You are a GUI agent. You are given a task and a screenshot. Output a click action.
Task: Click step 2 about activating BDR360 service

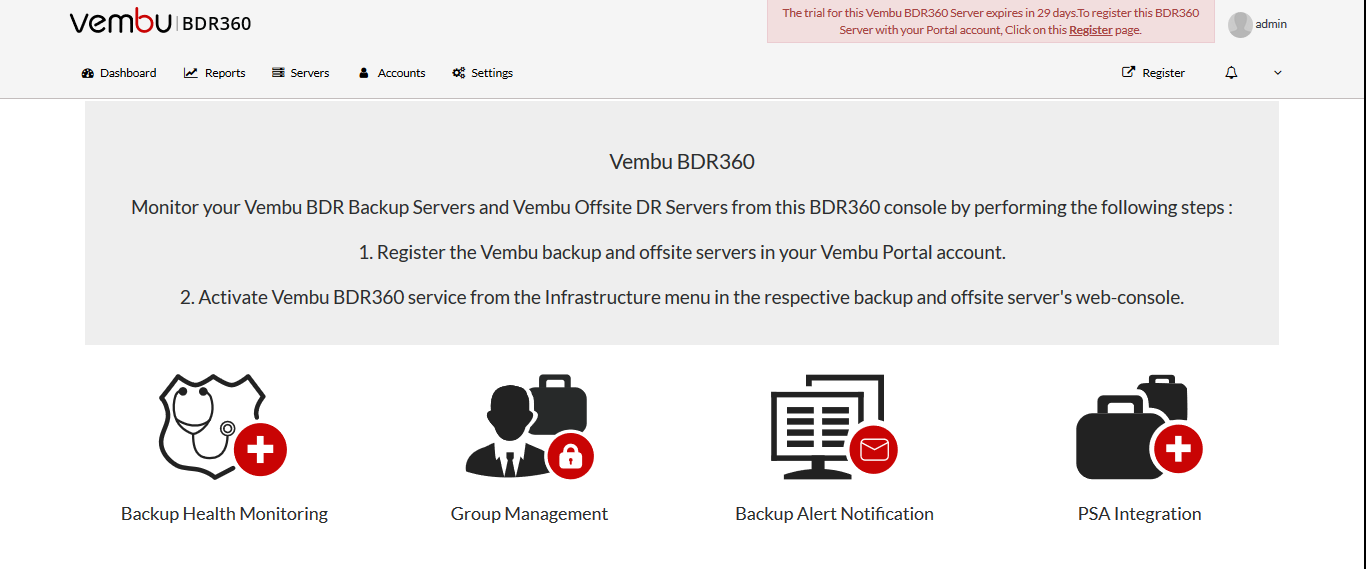pos(682,298)
